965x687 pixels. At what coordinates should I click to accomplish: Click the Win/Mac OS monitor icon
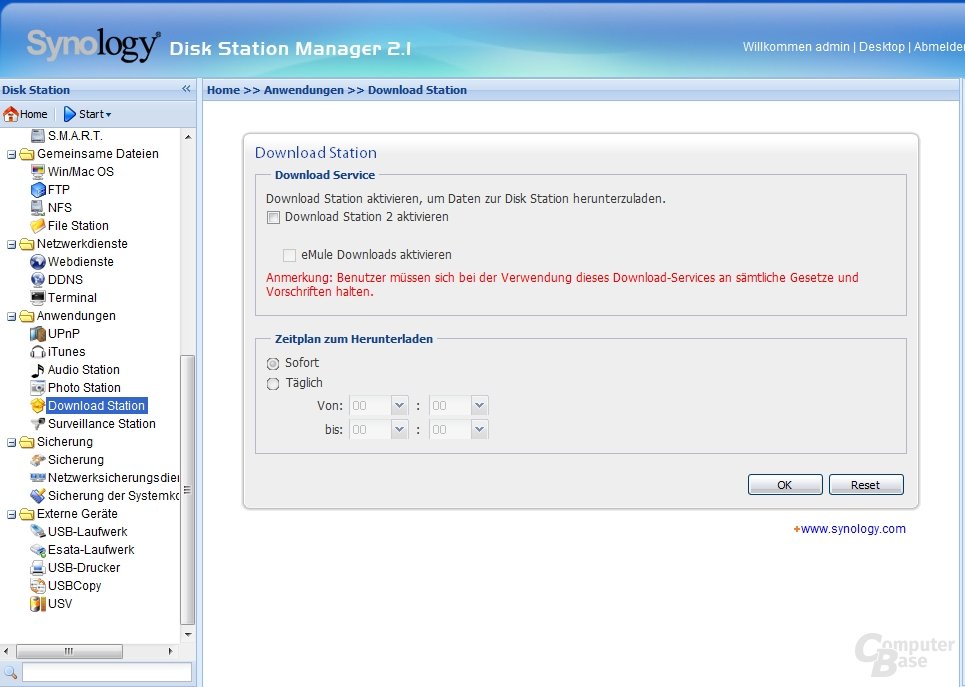pos(38,172)
